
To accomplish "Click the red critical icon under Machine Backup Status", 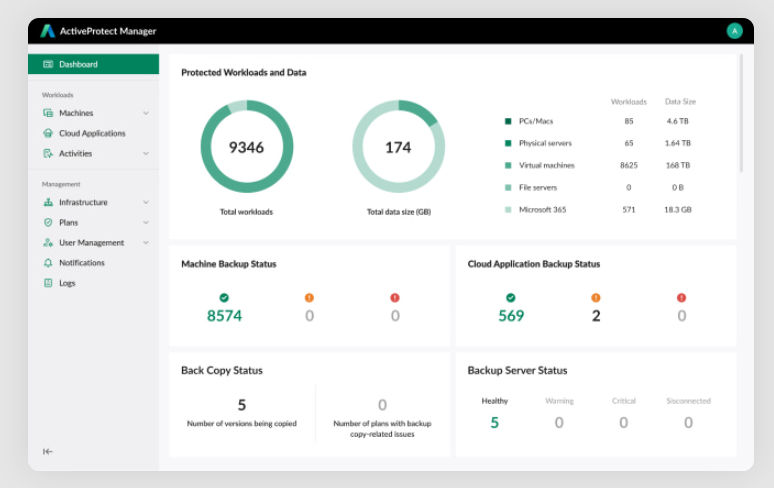I will (395, 297).
